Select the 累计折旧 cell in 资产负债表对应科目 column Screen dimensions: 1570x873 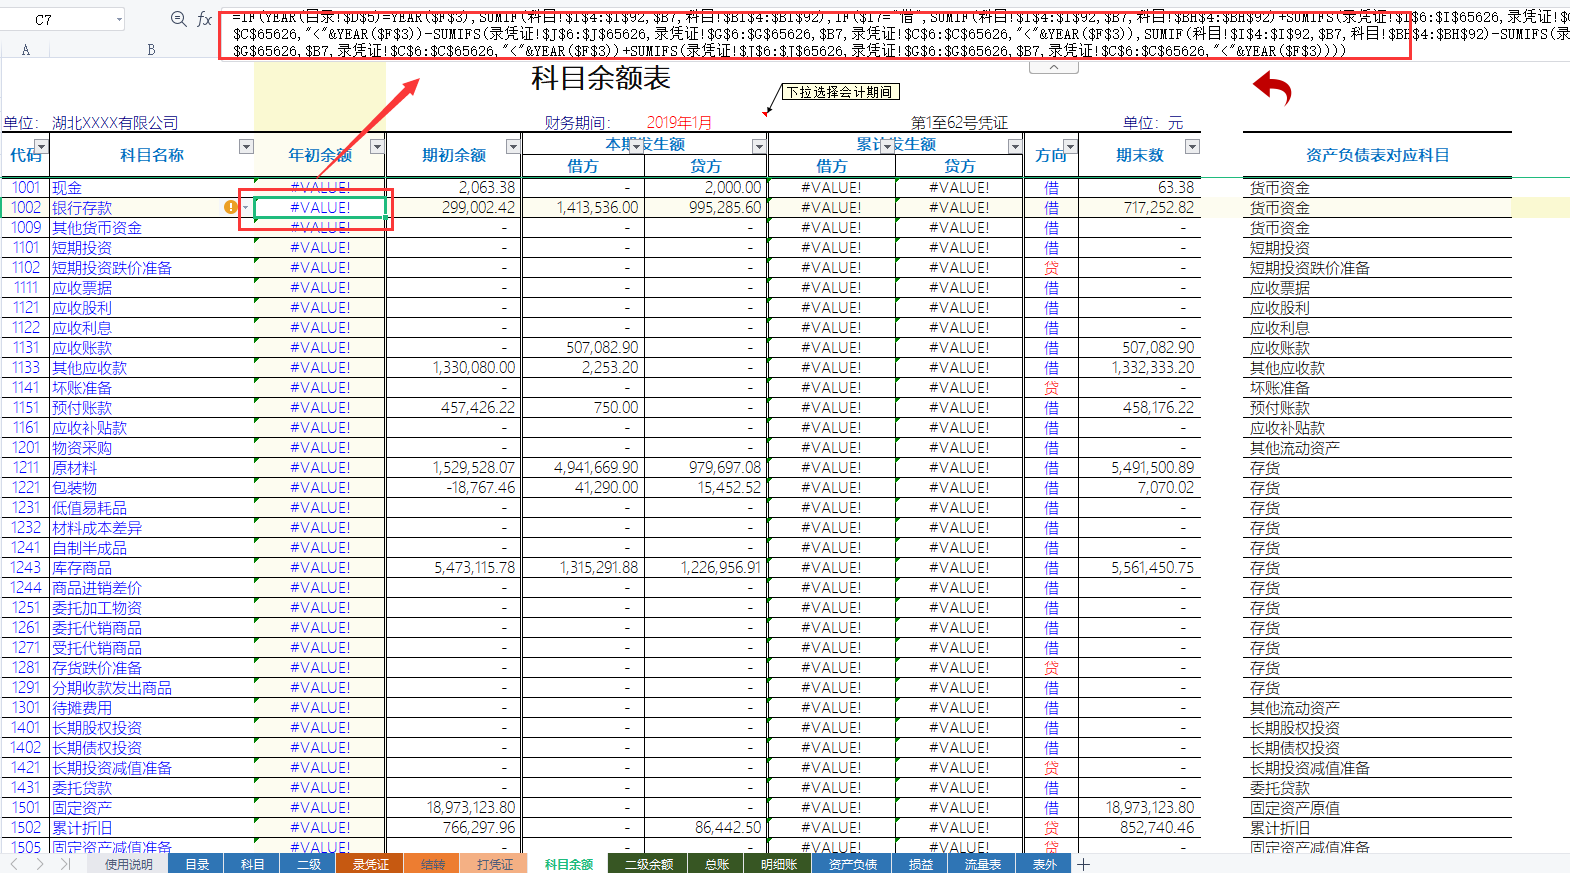point(1377,827)
